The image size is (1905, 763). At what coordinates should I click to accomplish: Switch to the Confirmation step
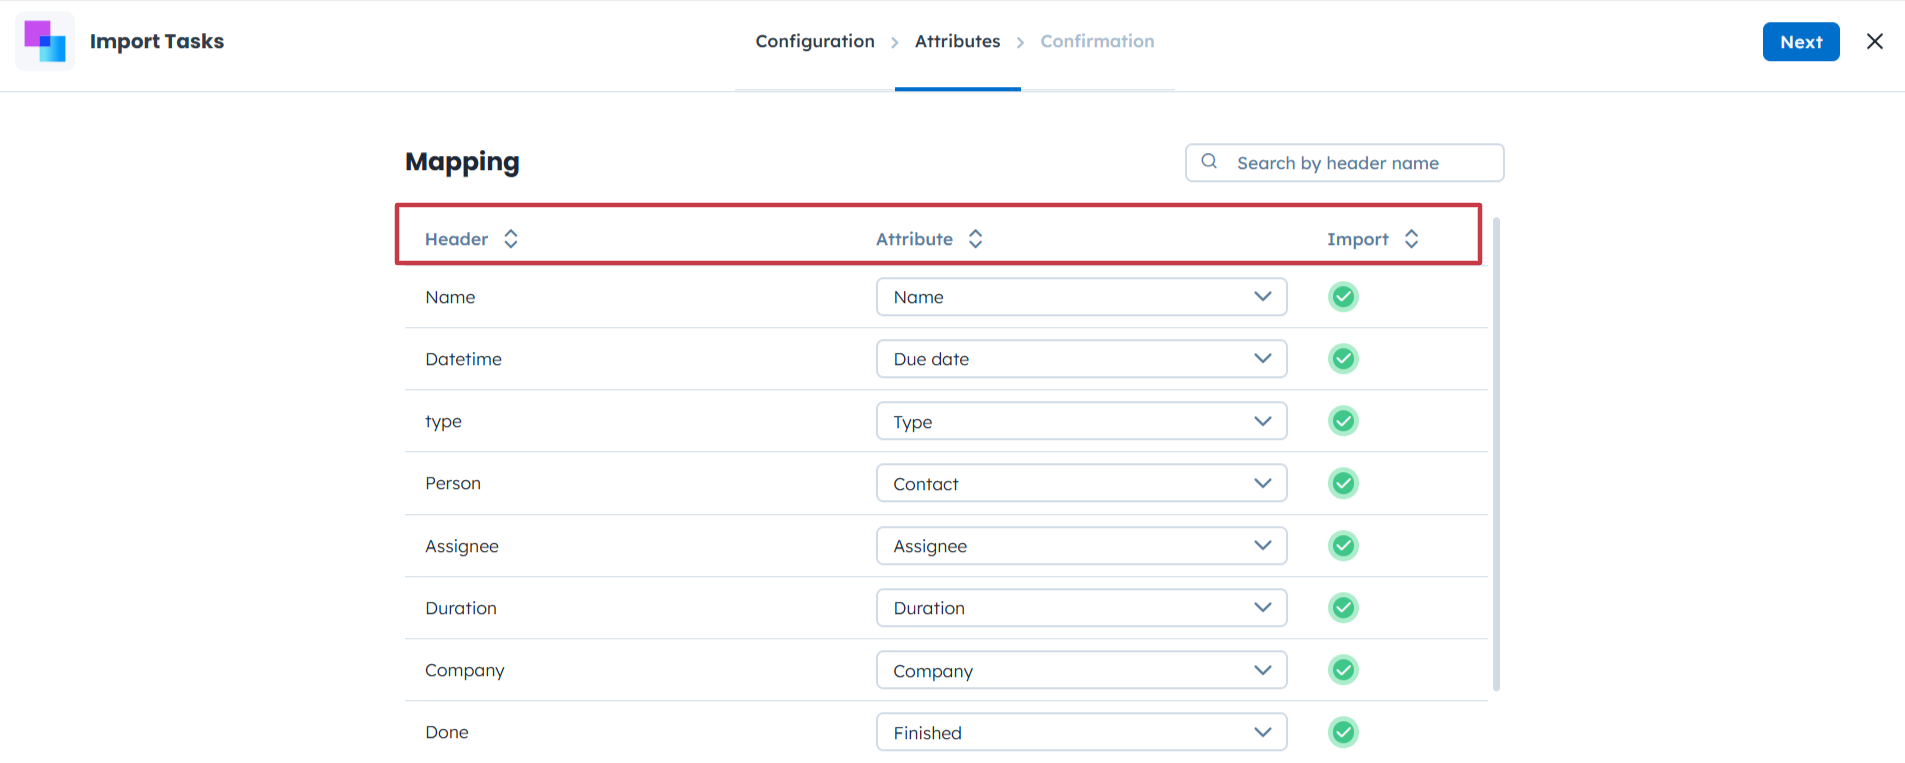(1097, 41)
